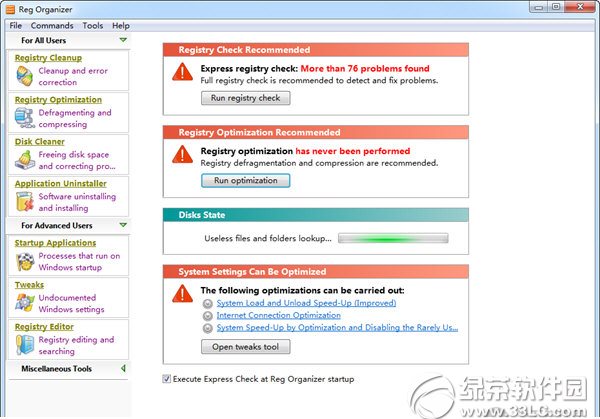
Task: Click the Reg Organizer title bar icon
Action: (10, 9)
